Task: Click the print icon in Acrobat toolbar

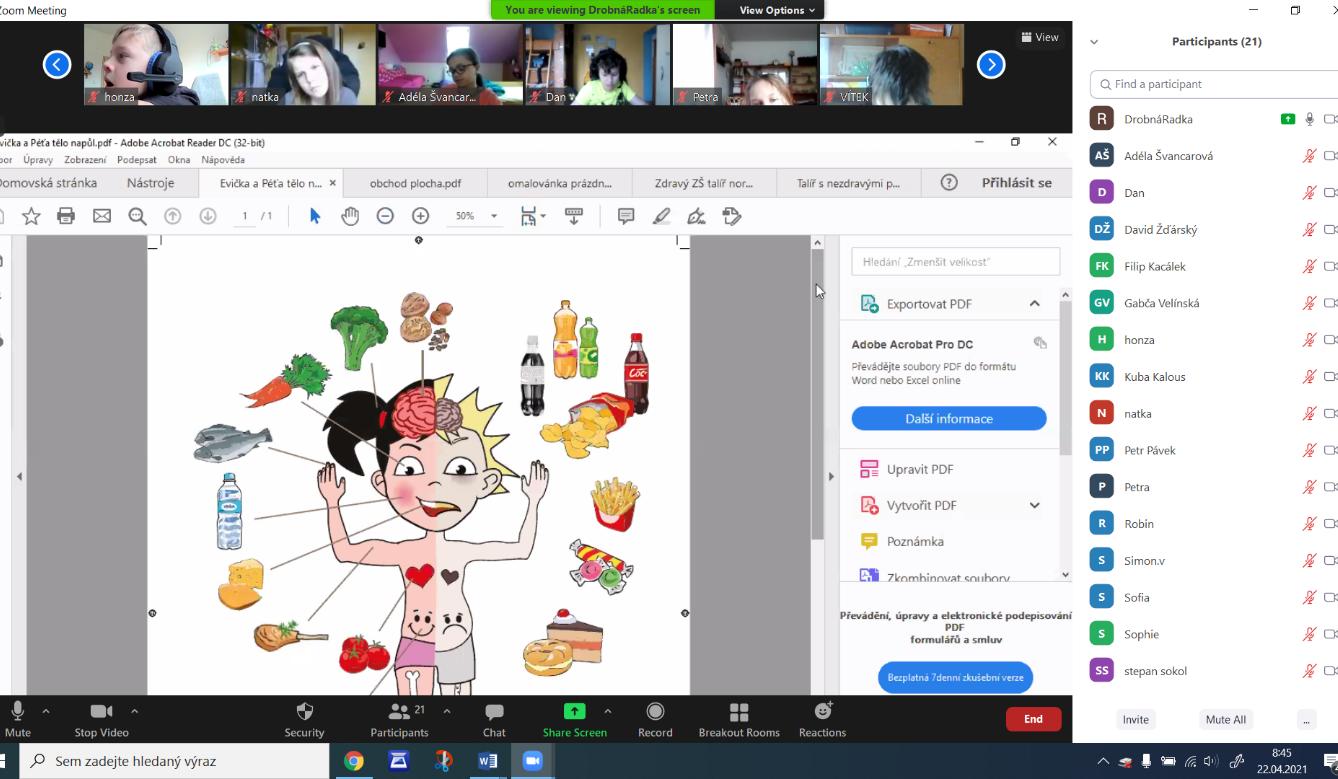Action: pyautogui.click(x=66, y=216)
